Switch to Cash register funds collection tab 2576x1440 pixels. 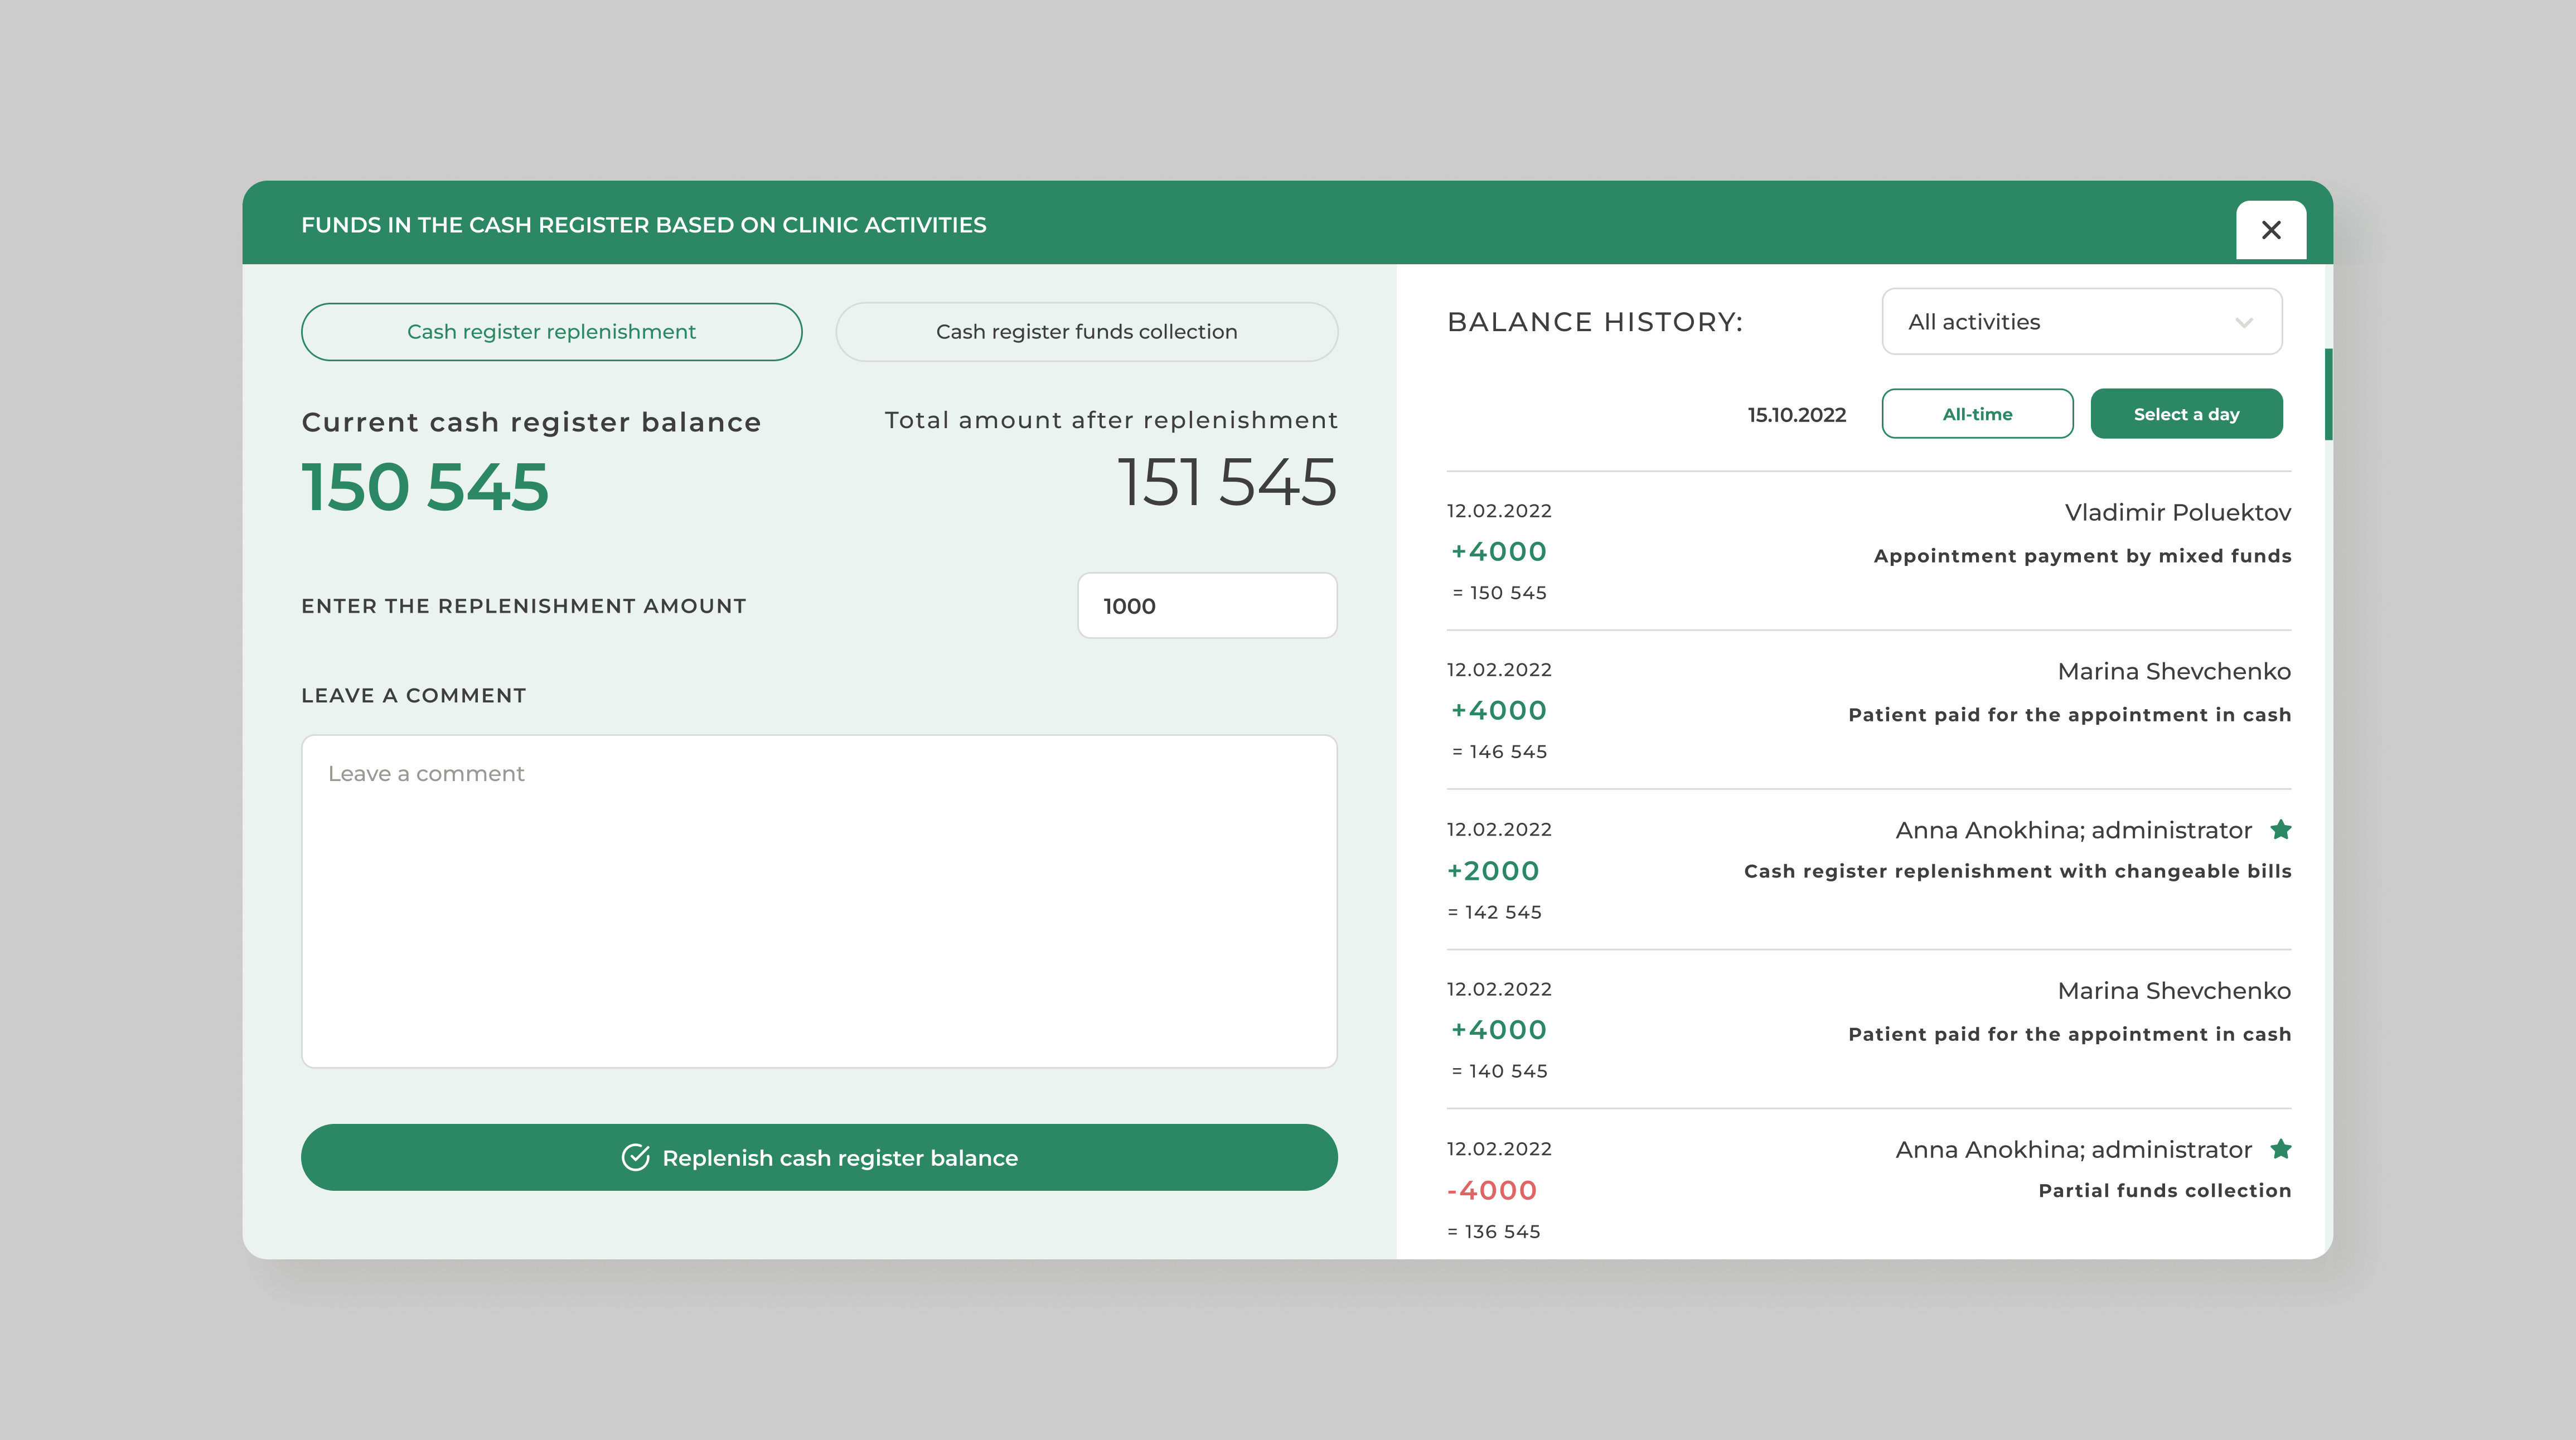[x=1086, y=332]
